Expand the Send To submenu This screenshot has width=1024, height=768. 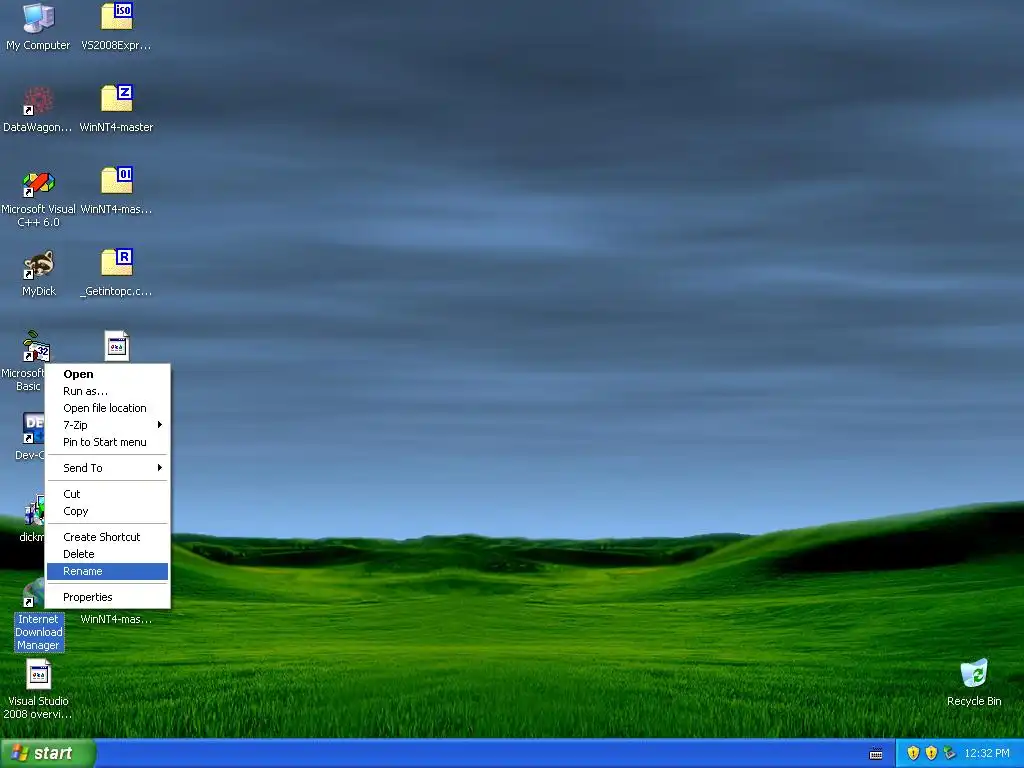(x=108, y=468)
